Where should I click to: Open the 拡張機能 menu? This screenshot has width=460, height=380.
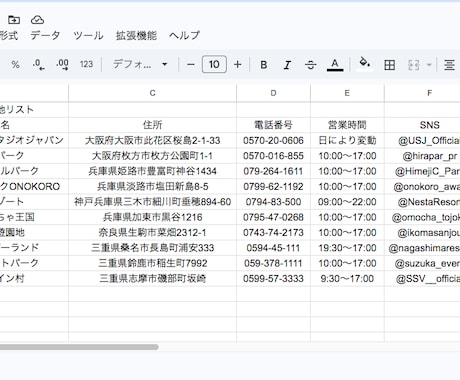click(x=136, y=35)
